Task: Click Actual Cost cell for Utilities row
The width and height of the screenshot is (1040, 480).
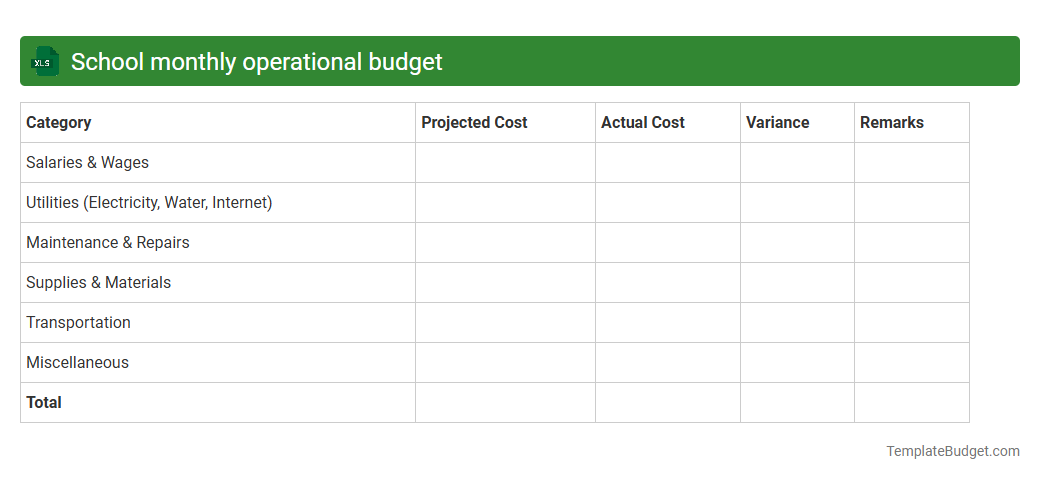Action: click(668, 203)
